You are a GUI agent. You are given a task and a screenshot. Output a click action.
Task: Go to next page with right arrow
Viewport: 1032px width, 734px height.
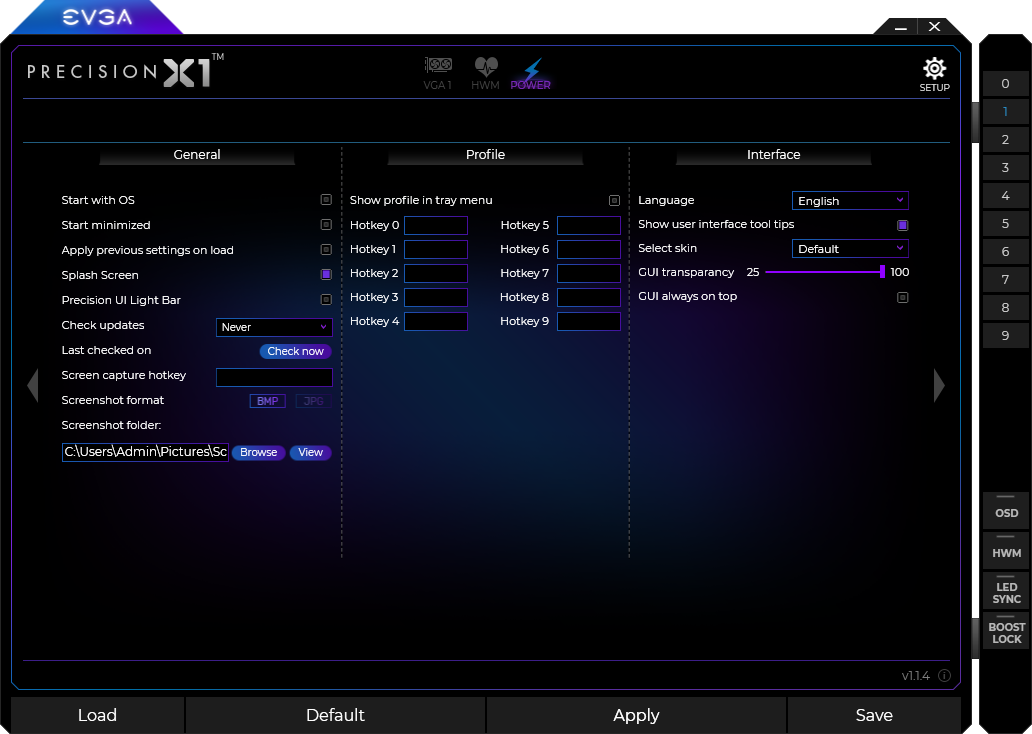(x=939, y=385)
